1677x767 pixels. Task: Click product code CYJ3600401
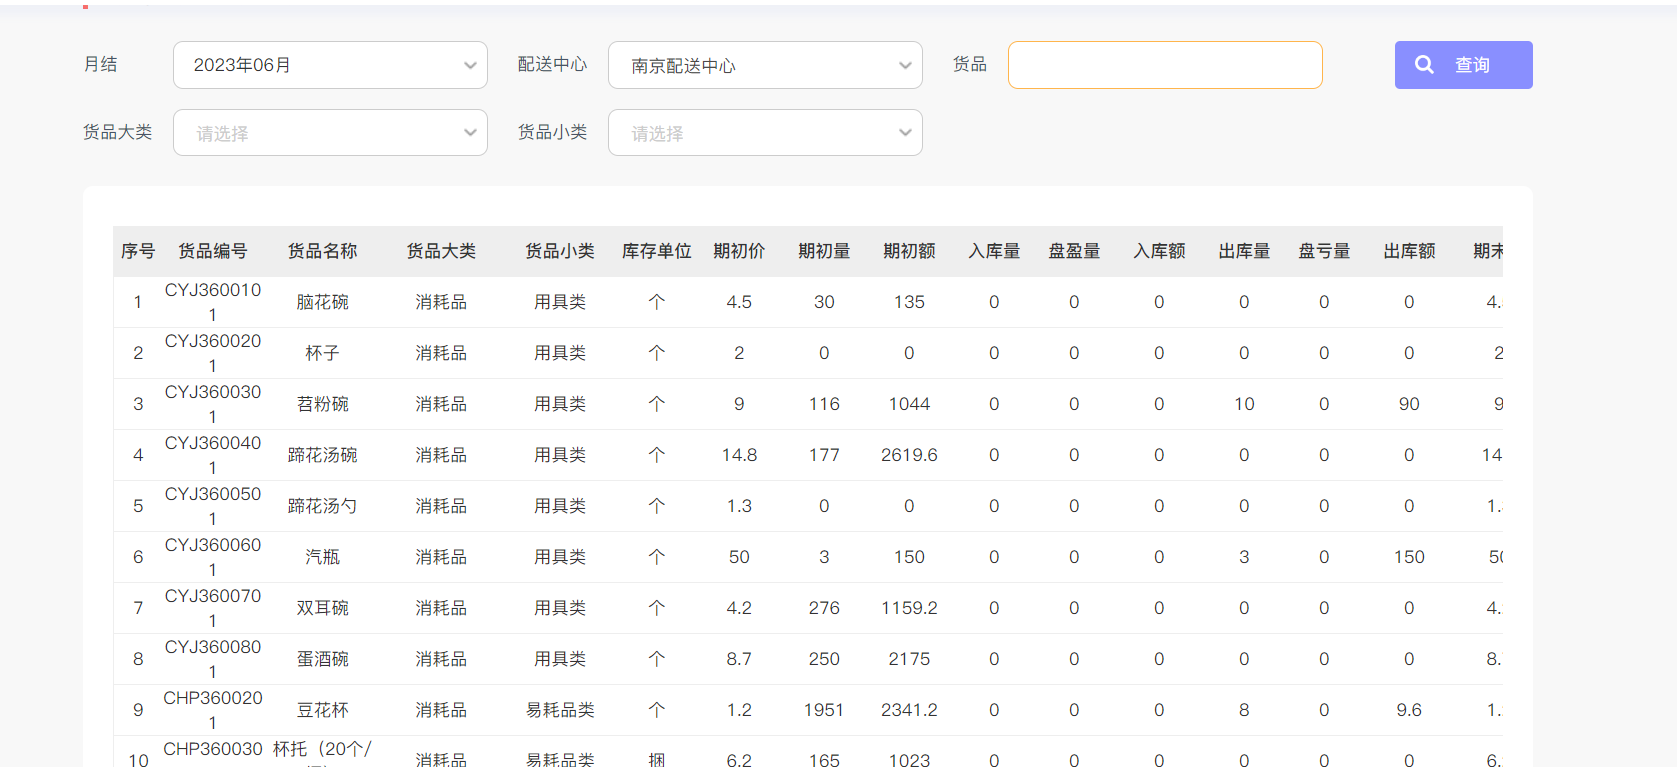coord(213,455)
